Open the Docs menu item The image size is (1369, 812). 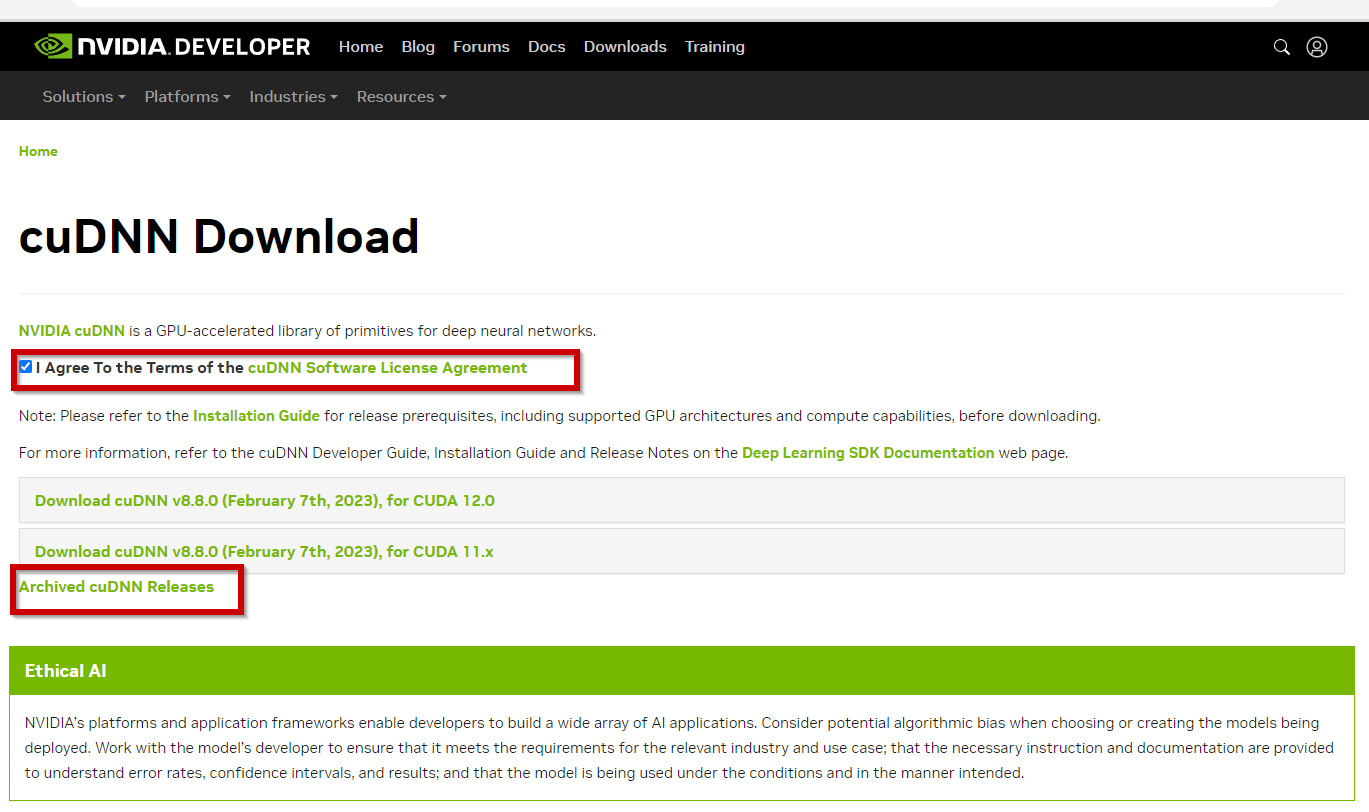[x=547, y=47]
